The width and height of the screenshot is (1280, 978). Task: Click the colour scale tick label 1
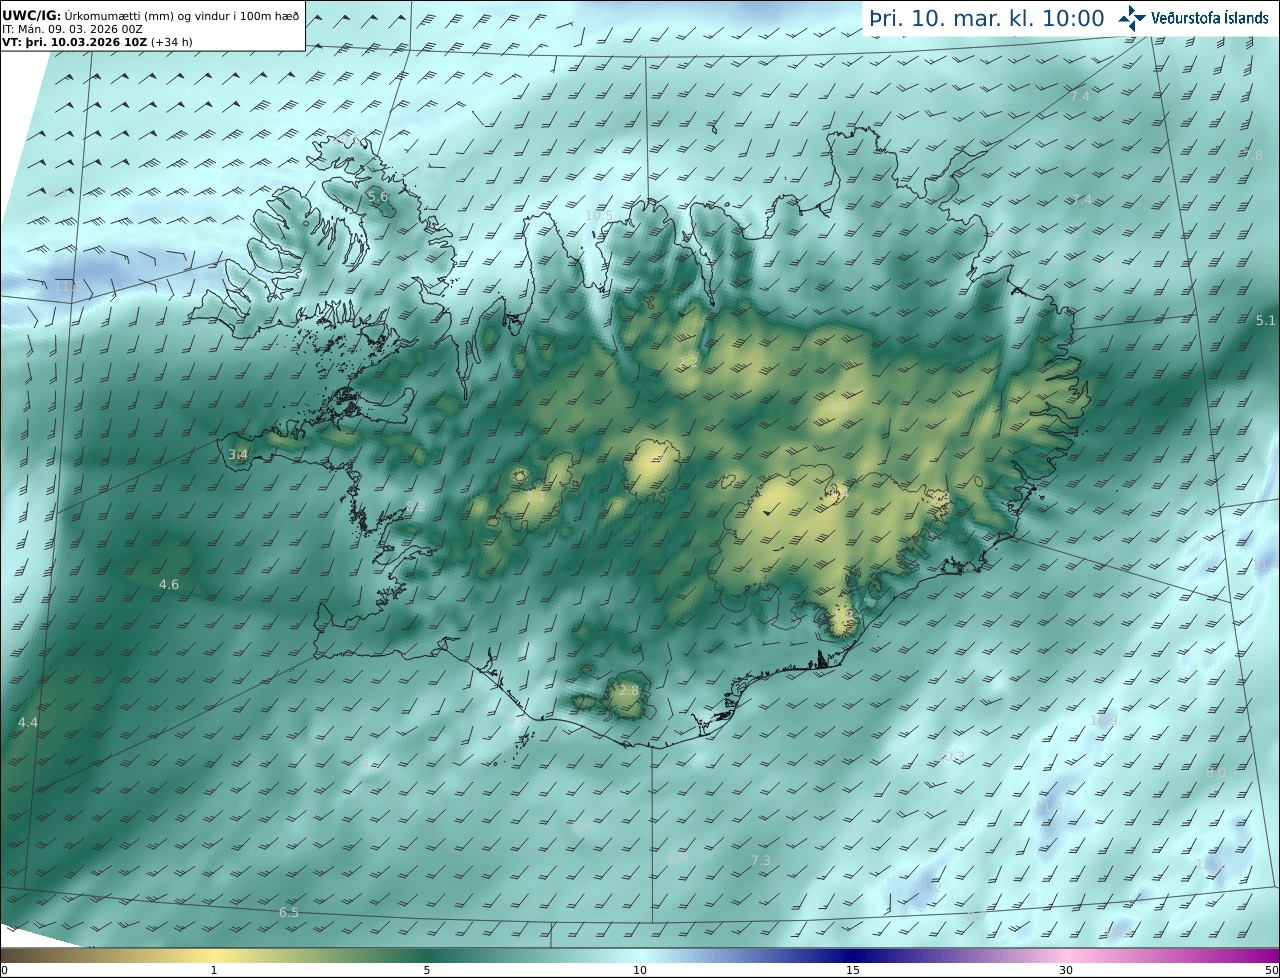[213, 970]
